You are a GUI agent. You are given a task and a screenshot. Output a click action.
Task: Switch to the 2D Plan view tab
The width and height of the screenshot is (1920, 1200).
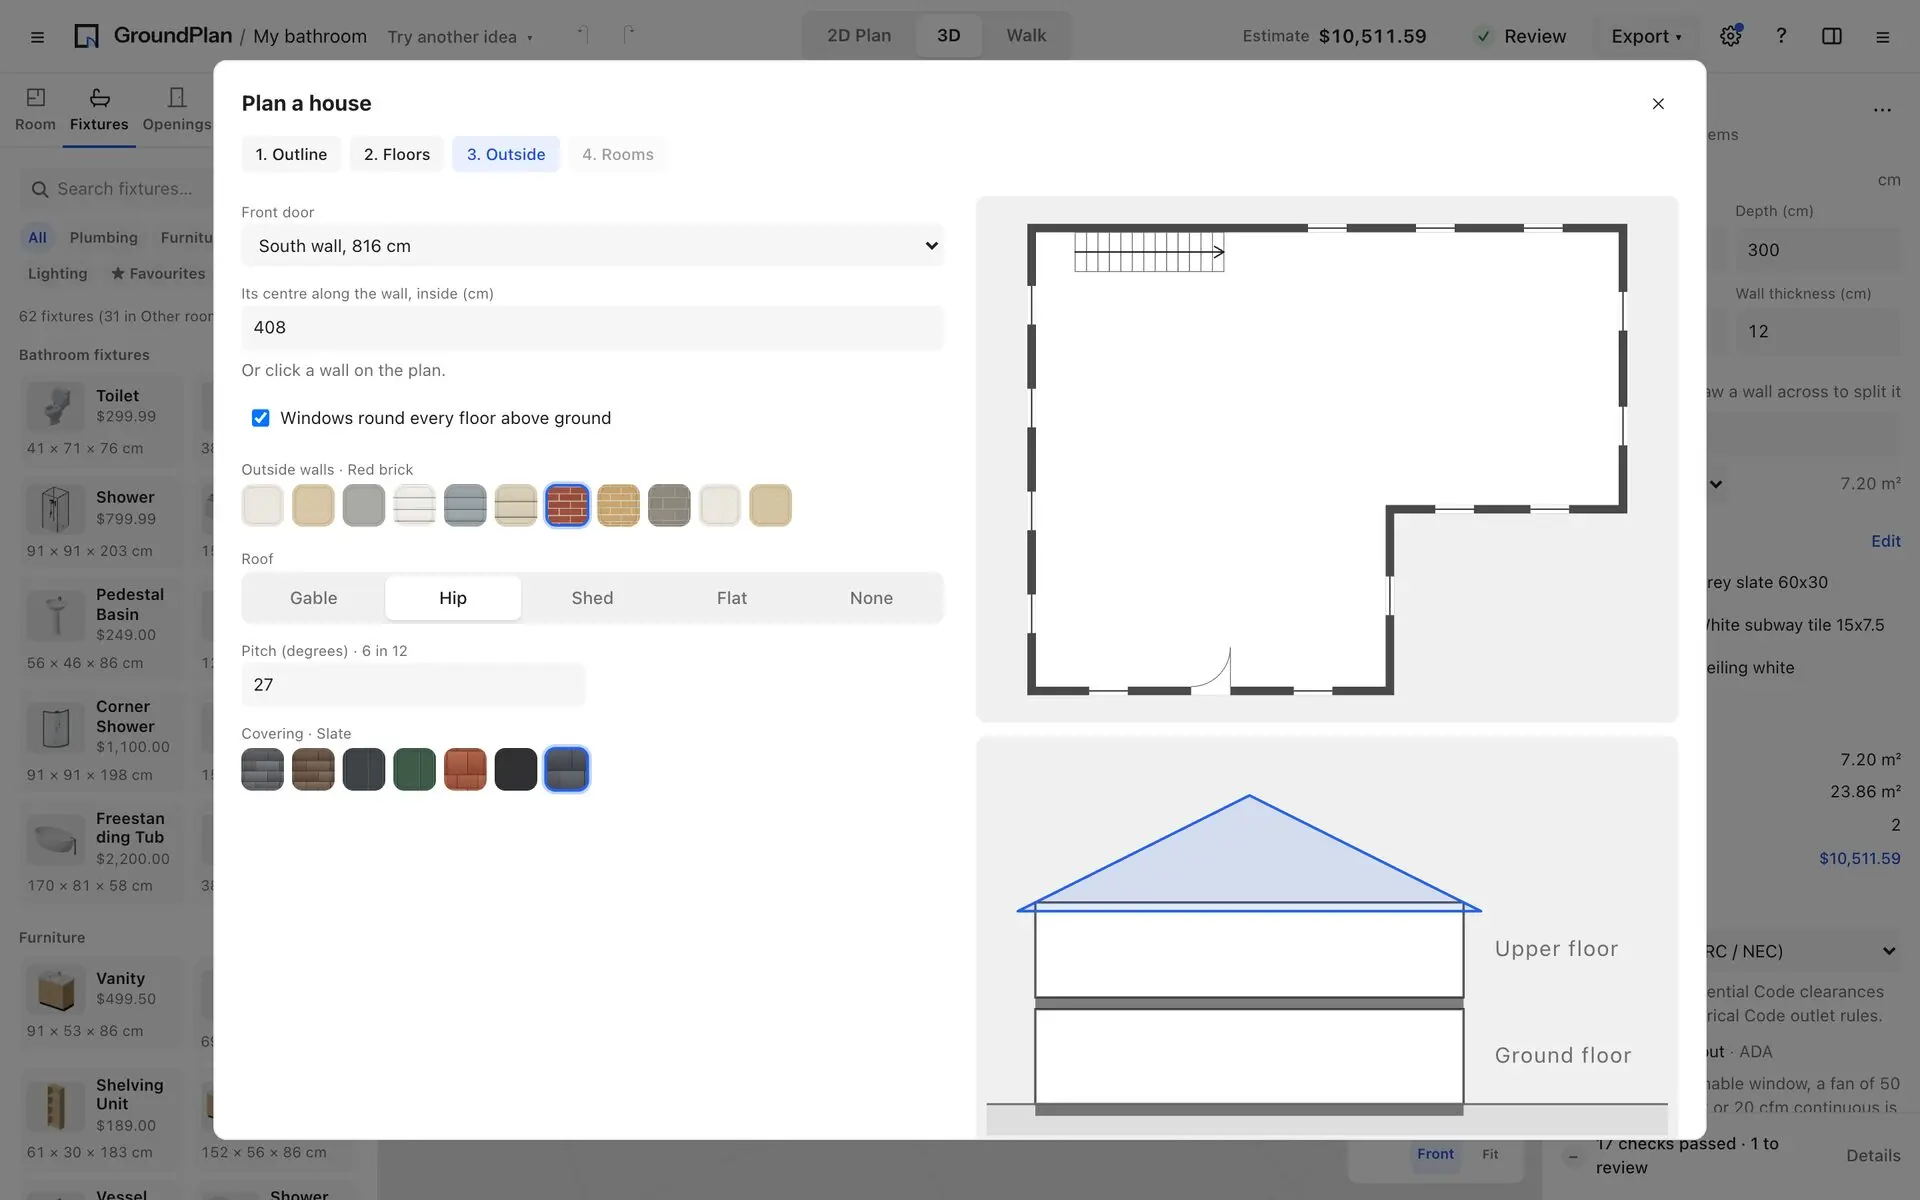pos(859,36)
